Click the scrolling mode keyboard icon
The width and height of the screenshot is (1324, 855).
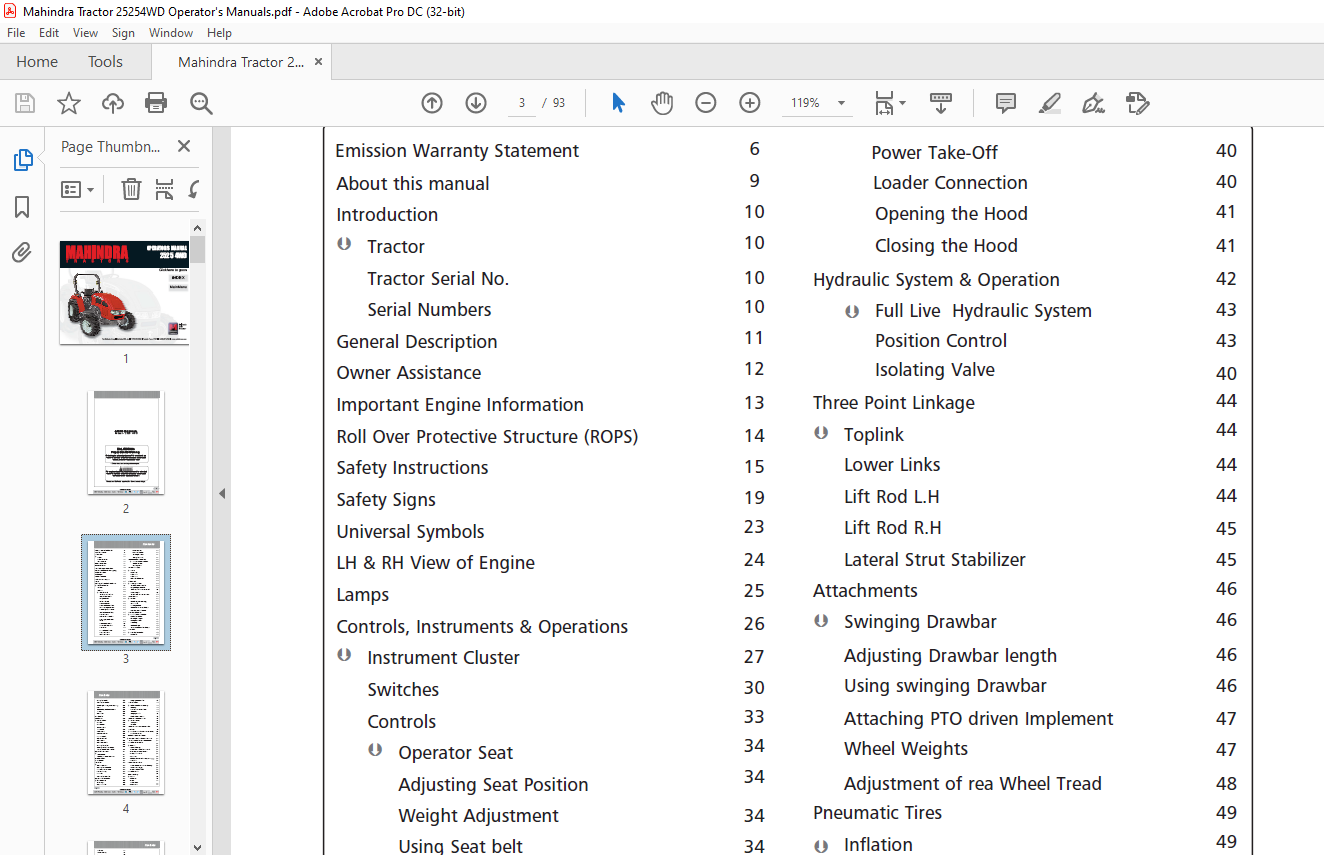(941, 103)
